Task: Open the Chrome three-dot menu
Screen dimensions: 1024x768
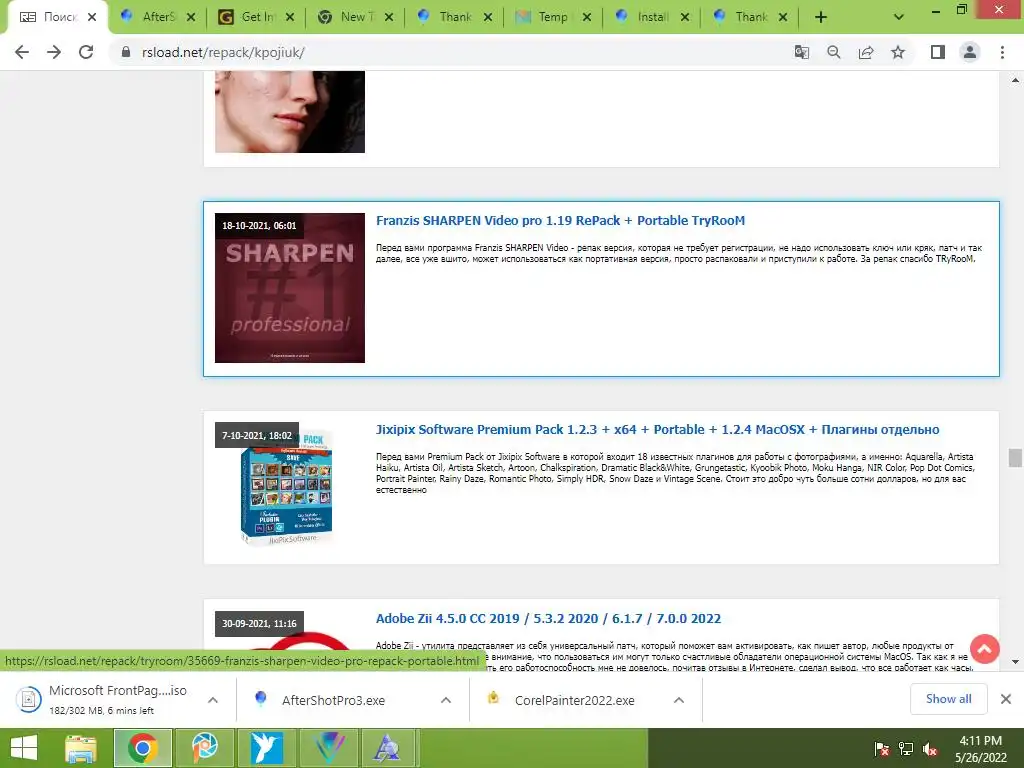Action: pyautogui.click(x=1002, y=52)
